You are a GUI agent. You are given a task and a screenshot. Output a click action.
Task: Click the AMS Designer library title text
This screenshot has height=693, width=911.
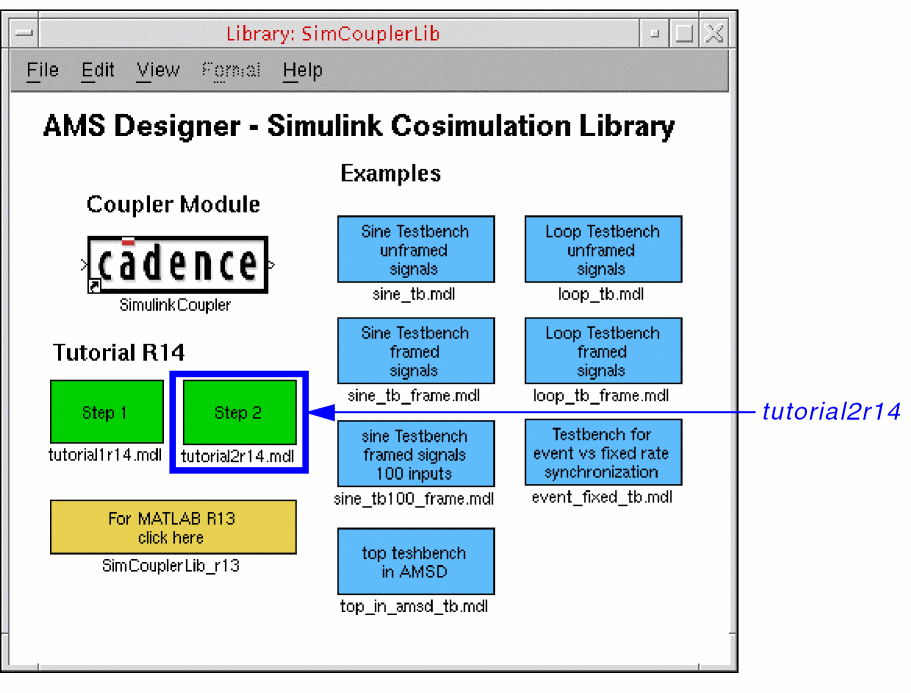click(x=359, y=126)
